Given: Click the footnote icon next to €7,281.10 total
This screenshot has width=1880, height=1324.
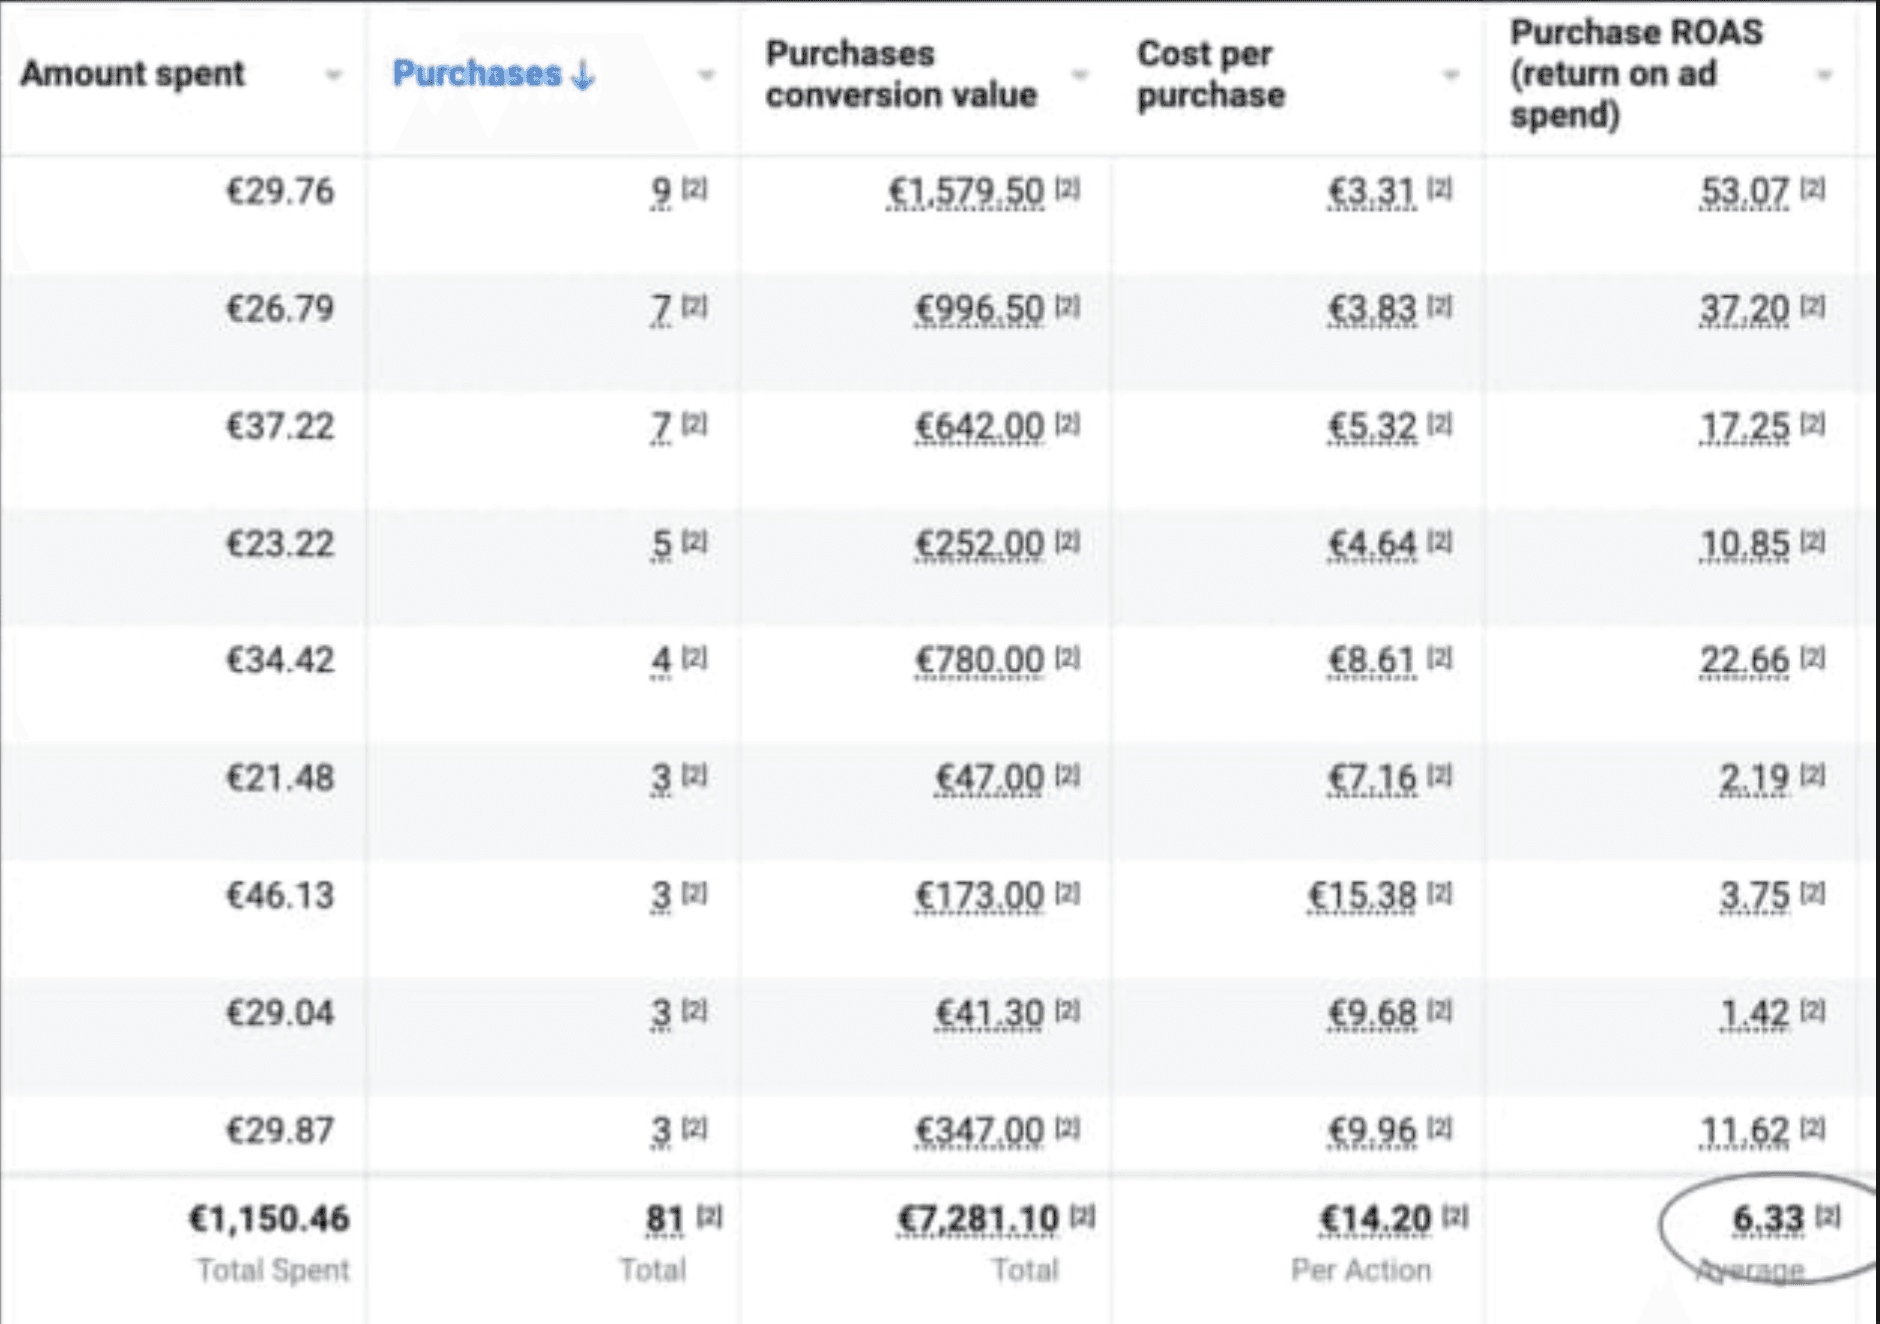Looking at the screenshot, I should pyautogui.click(x=1082, y=1216).
